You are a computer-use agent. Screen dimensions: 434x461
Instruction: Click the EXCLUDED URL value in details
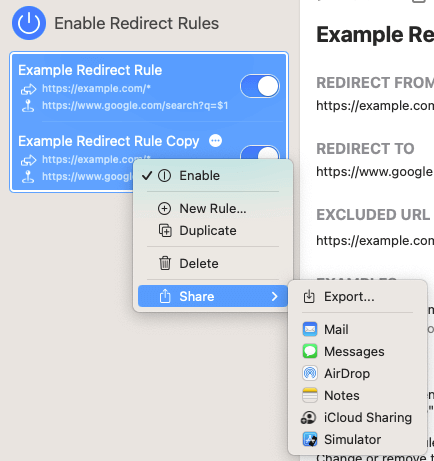[x=375, y=240]
